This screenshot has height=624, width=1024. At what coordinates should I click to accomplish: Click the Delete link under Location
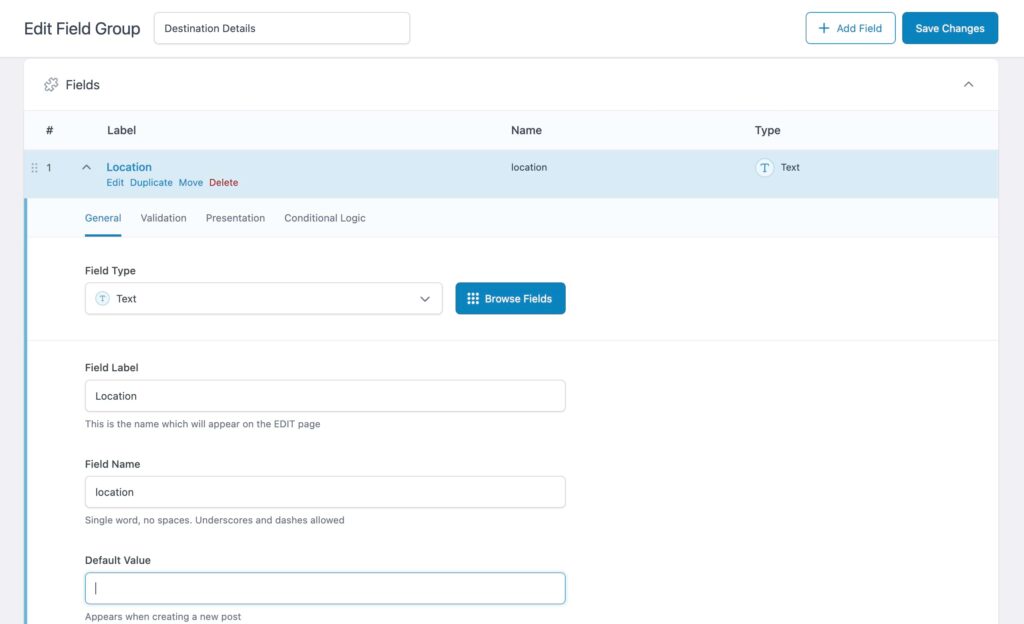click(x=223, y=183)
